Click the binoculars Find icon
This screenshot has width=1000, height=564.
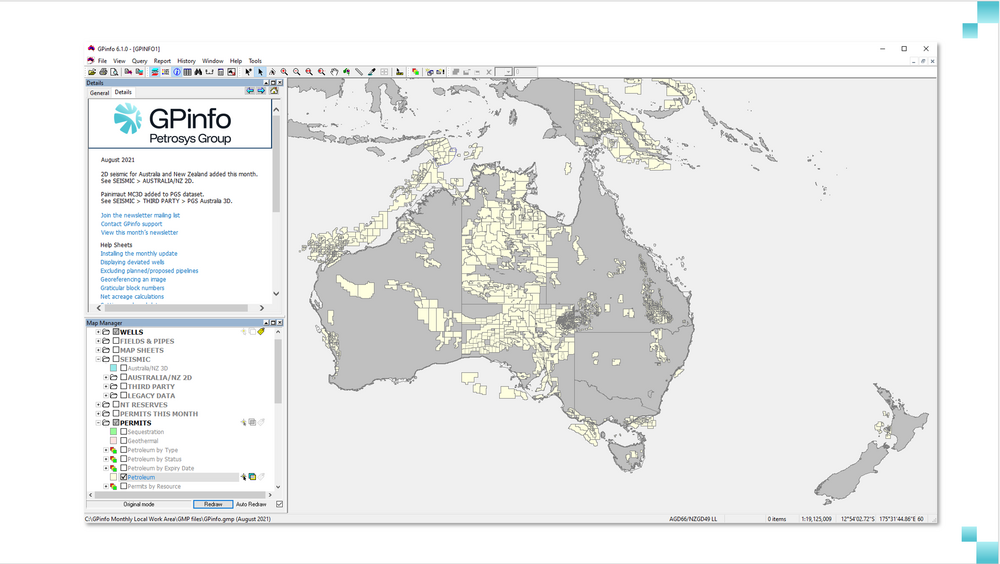(198, 72)
